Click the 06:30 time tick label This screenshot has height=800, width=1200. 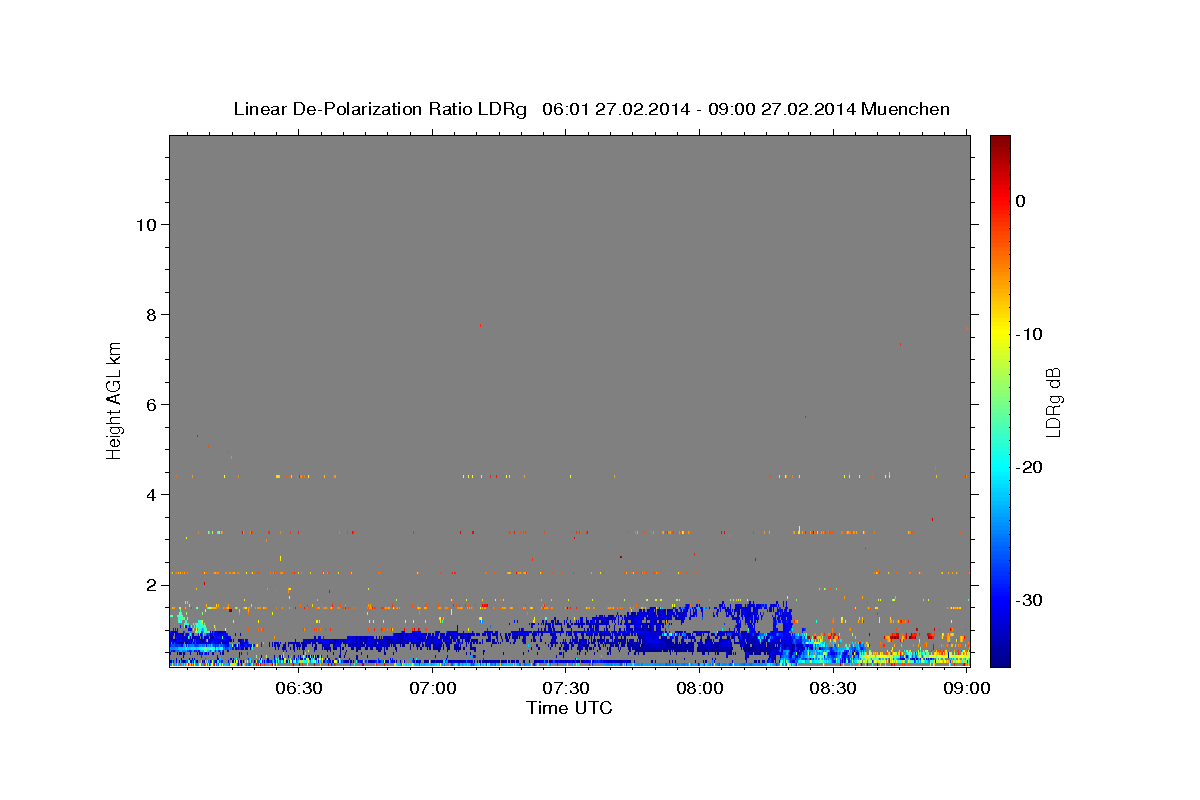(x=298, y=689)
